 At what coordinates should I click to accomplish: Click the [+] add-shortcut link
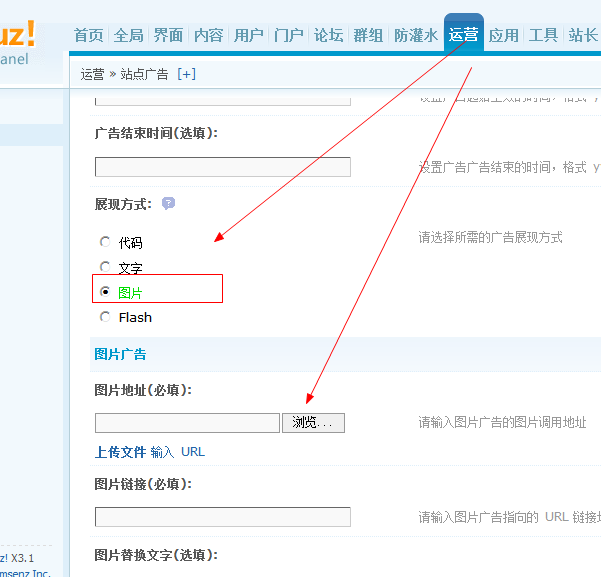coord(187,74)
